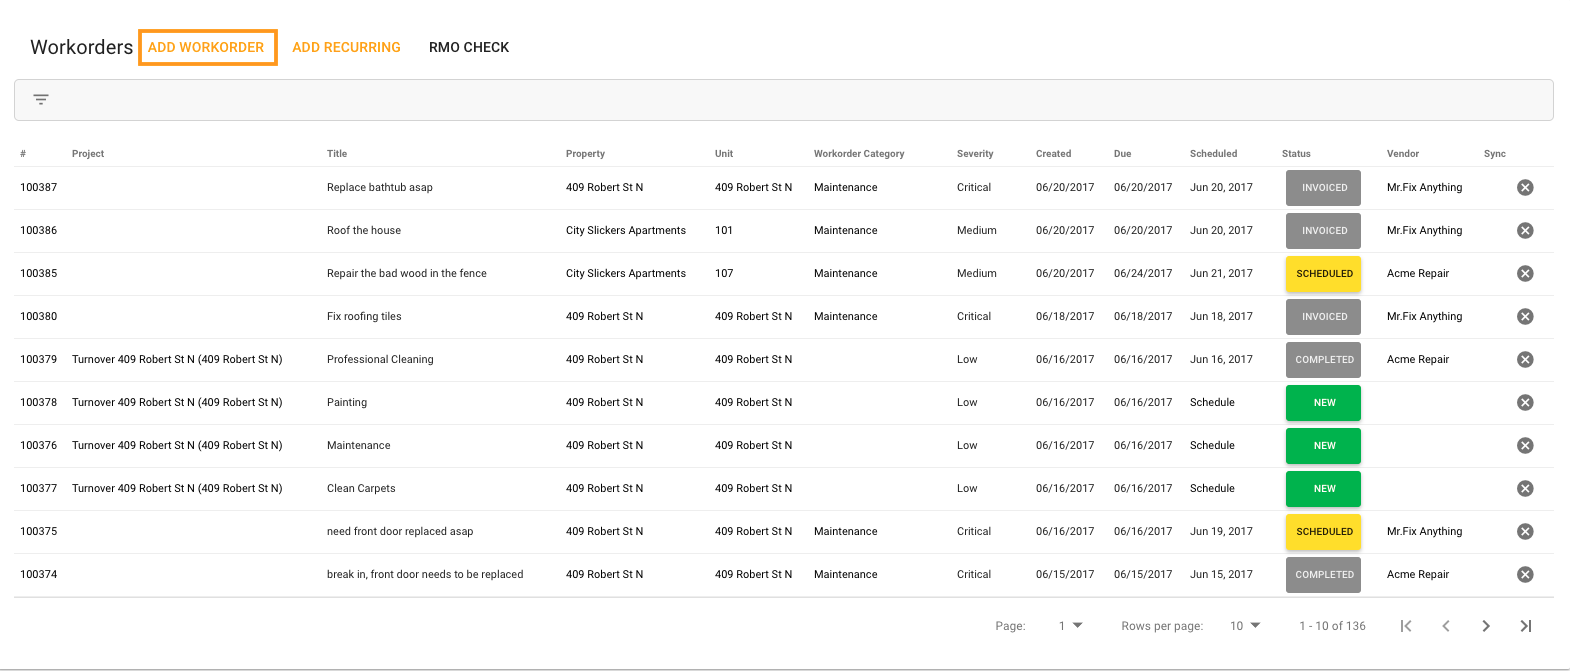Click Completed status of workorder 100379

coord(1324,359)
